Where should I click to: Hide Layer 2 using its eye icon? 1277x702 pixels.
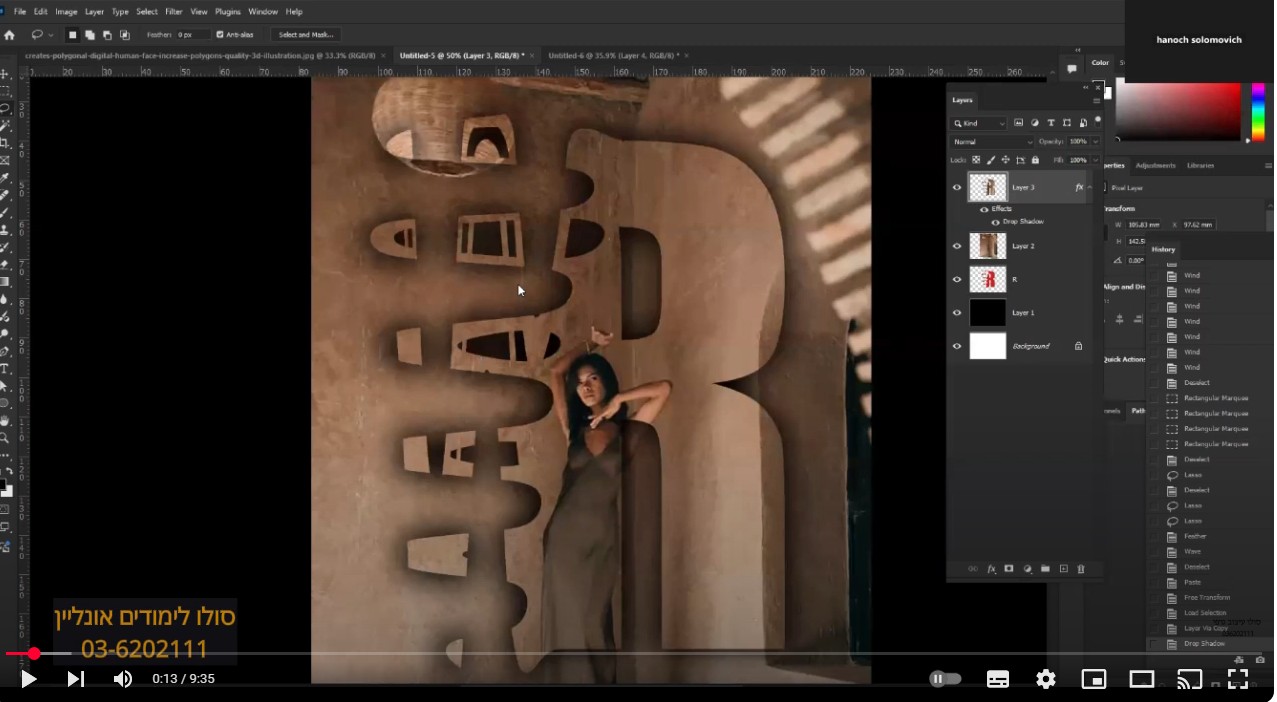click(x=957, y=246)
